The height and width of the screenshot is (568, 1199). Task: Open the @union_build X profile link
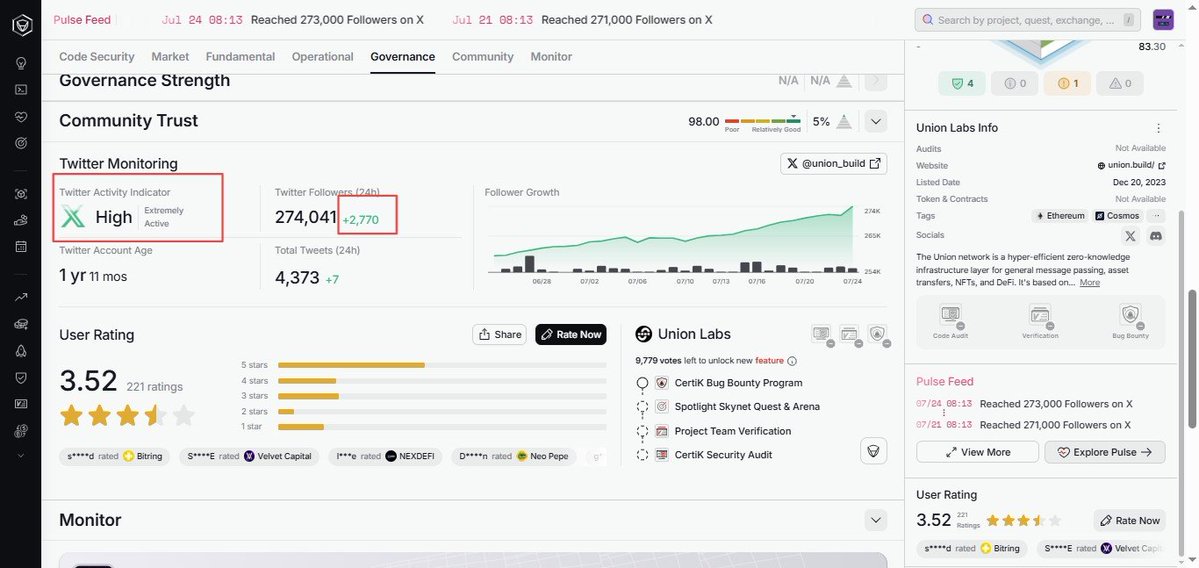pyautogui.click(x=833, y=163)
